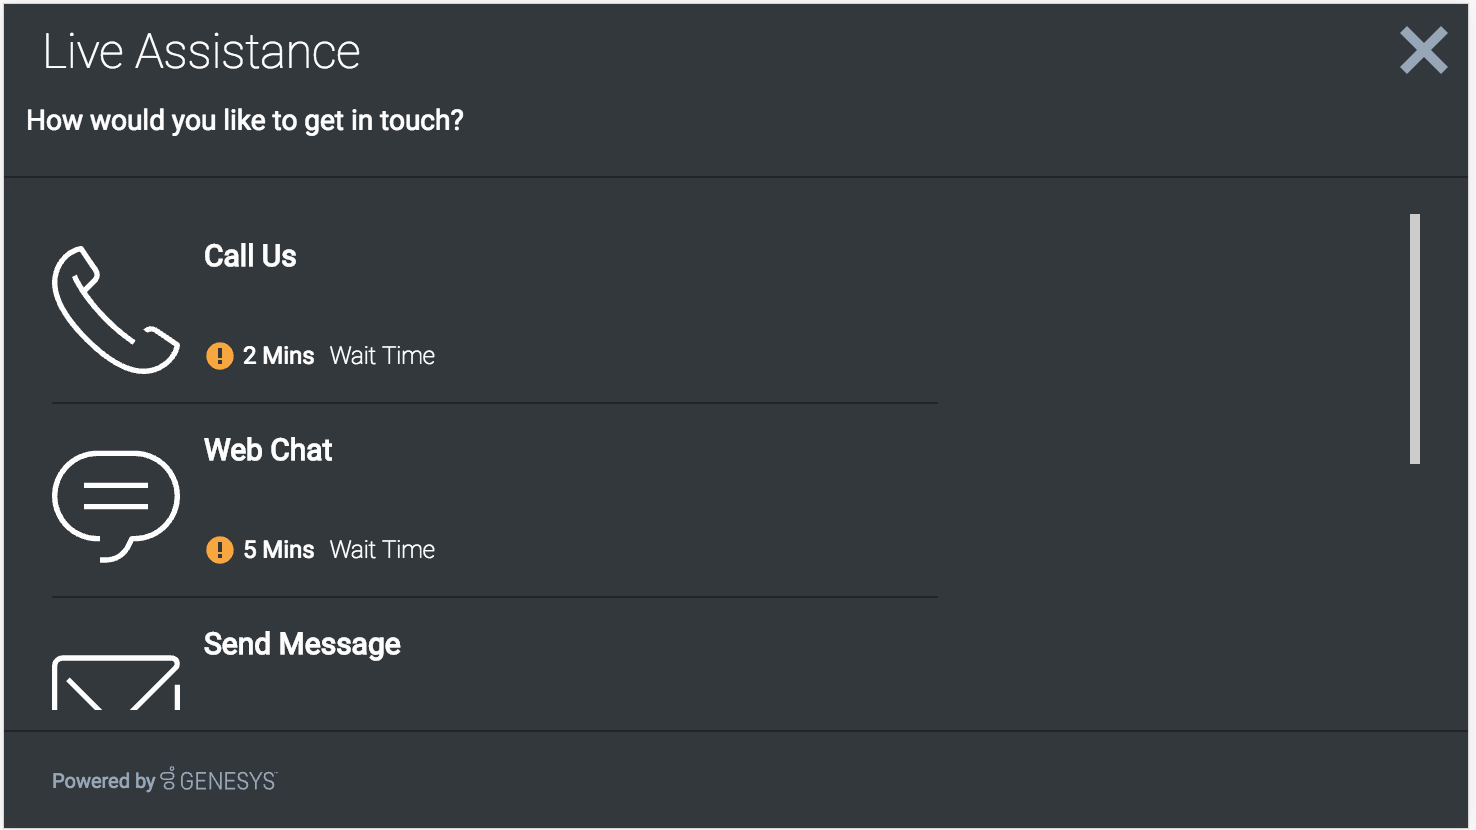Click the scrollbar track below the thumb
Screen dimensions: 1476x830
click(x=1415, y=590)
